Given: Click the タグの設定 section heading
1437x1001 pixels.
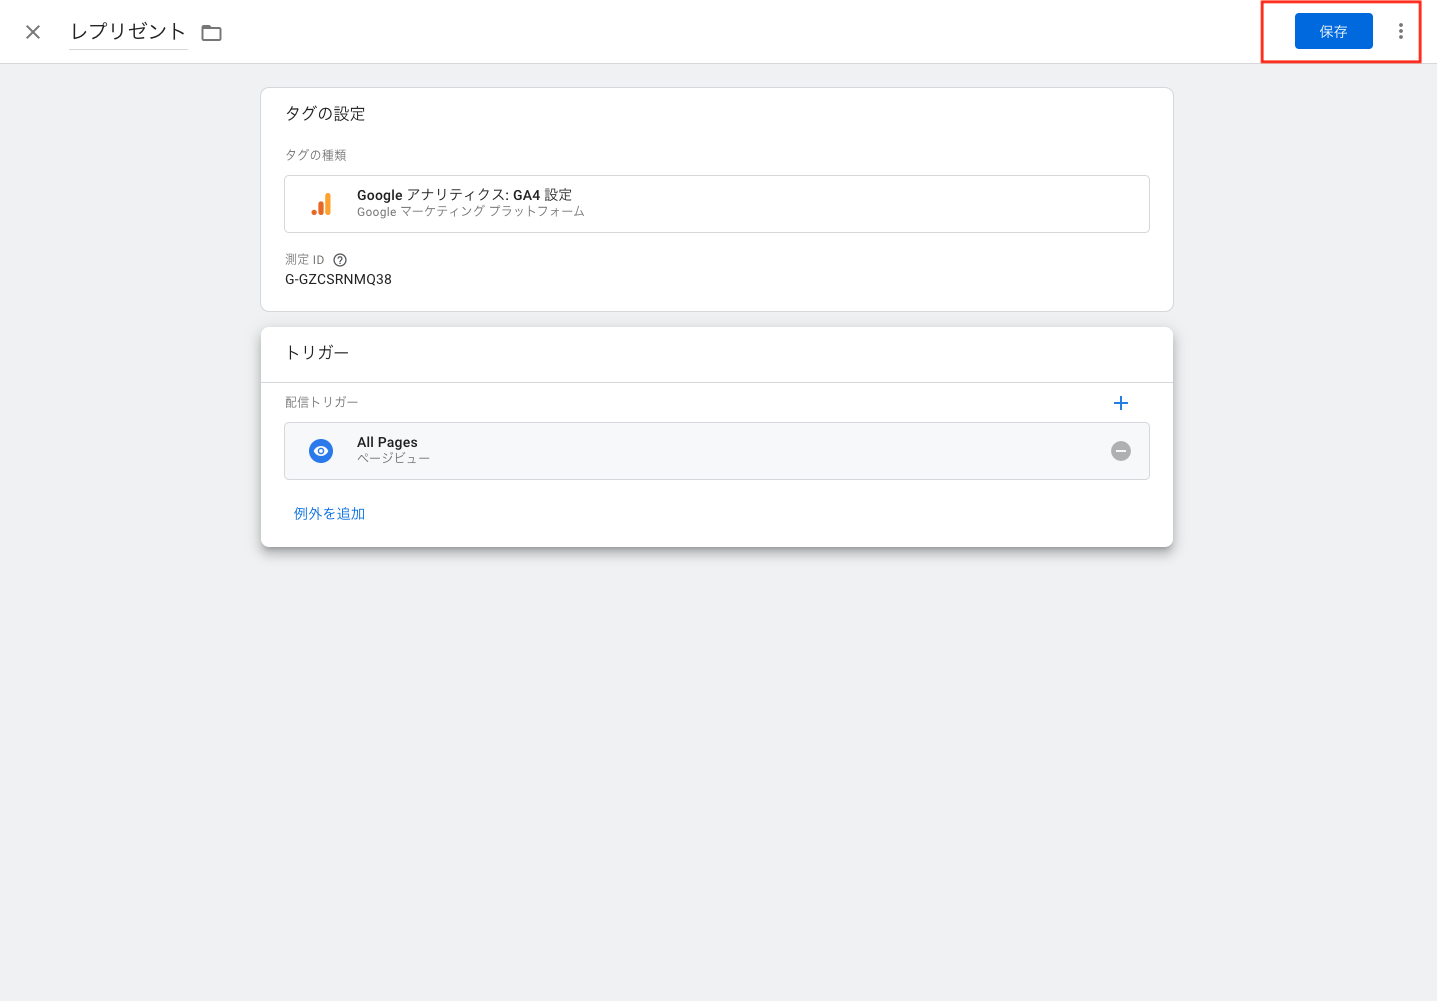Looking at the screenshot, I should point(325,114).
